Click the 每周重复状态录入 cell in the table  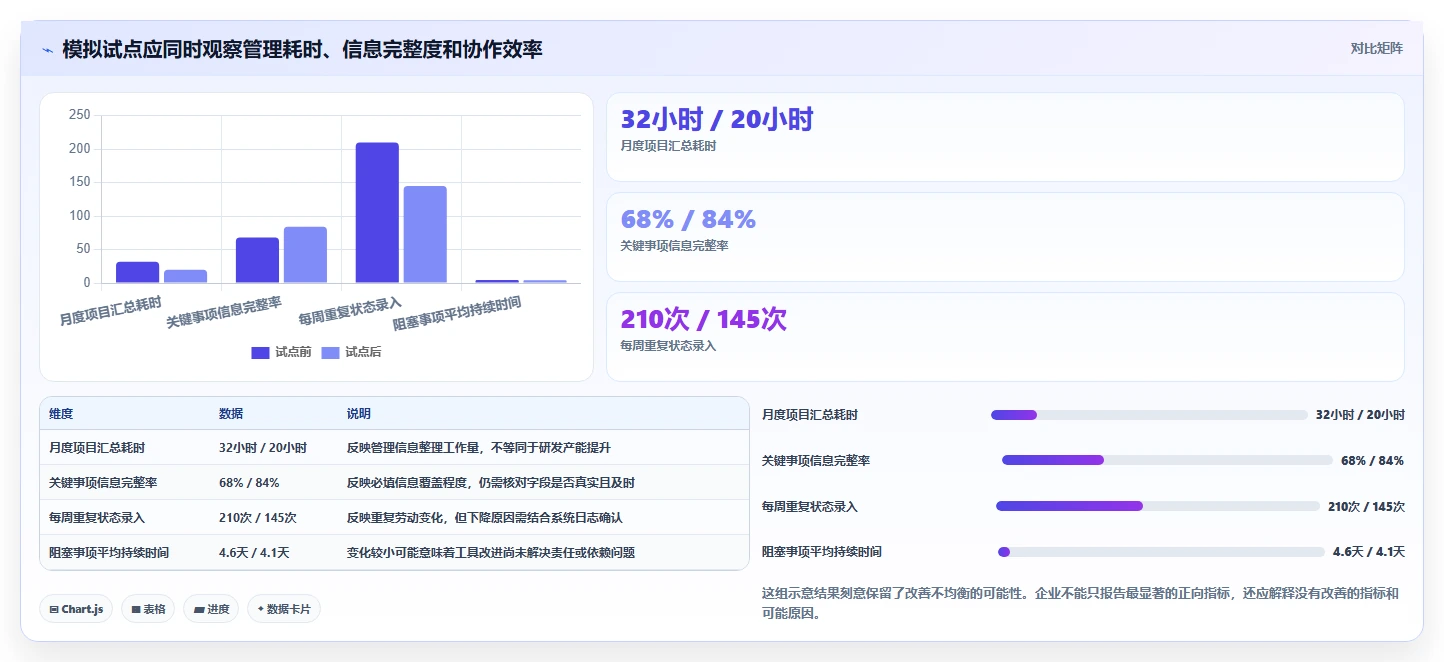pyautogui.click(x=97, y=518)
